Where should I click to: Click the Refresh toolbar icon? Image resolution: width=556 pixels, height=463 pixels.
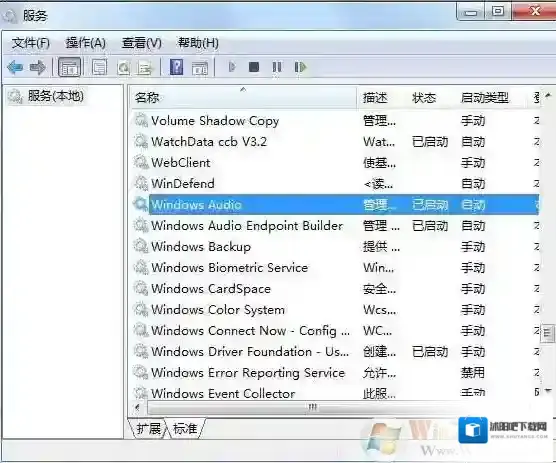(x=123, y=68)
